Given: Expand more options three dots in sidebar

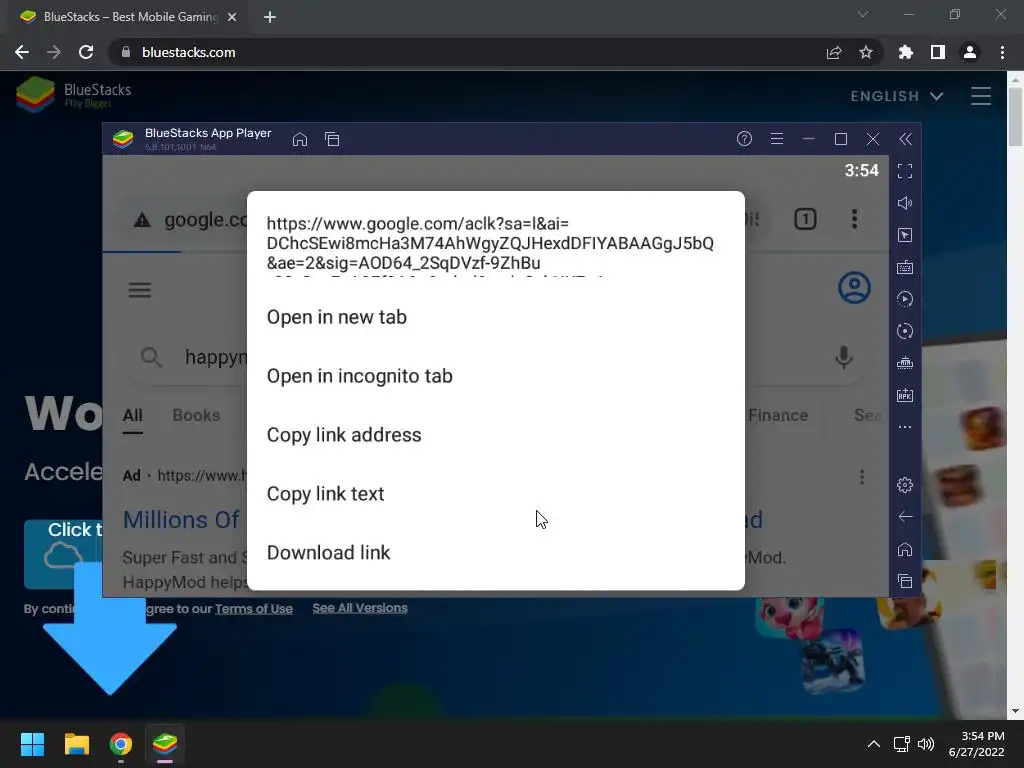Looking at the screenshot, I should 904,427.
